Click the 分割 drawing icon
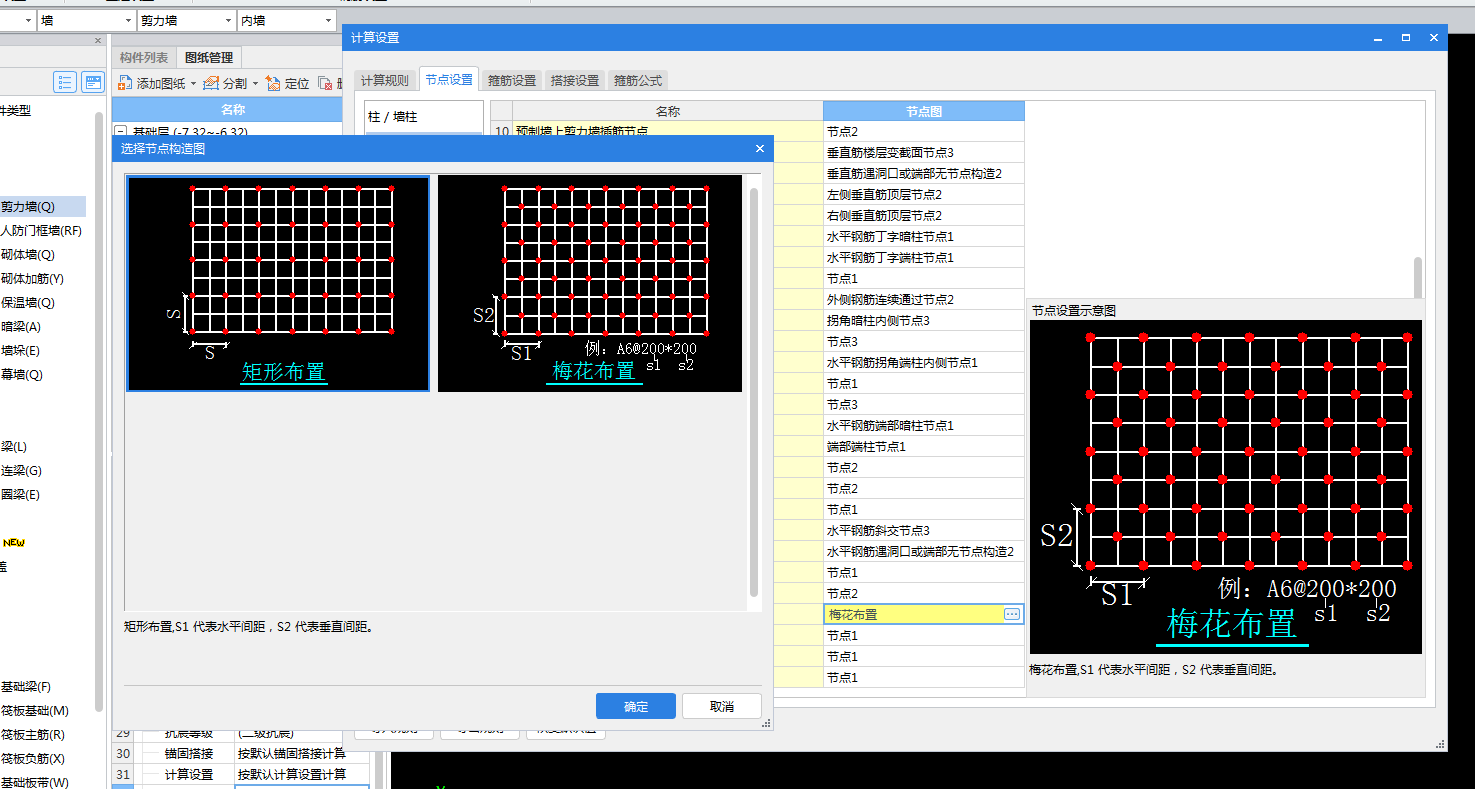1475x789 pixels. tap(211, 83)
